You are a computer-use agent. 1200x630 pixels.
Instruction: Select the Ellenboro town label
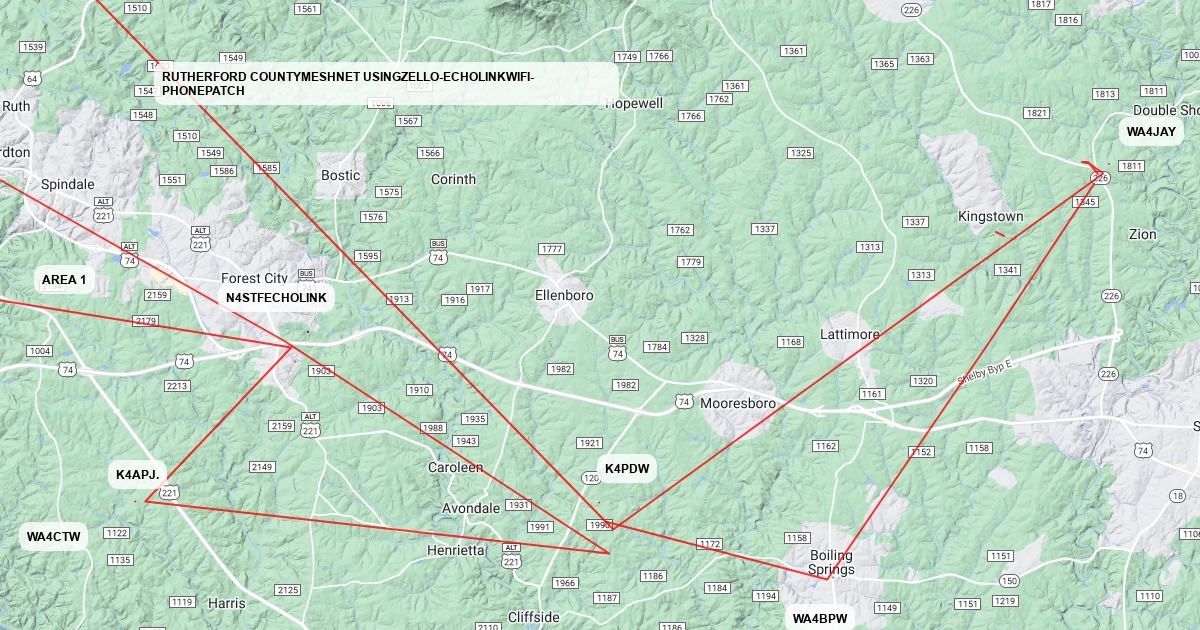tap(564, 296)
